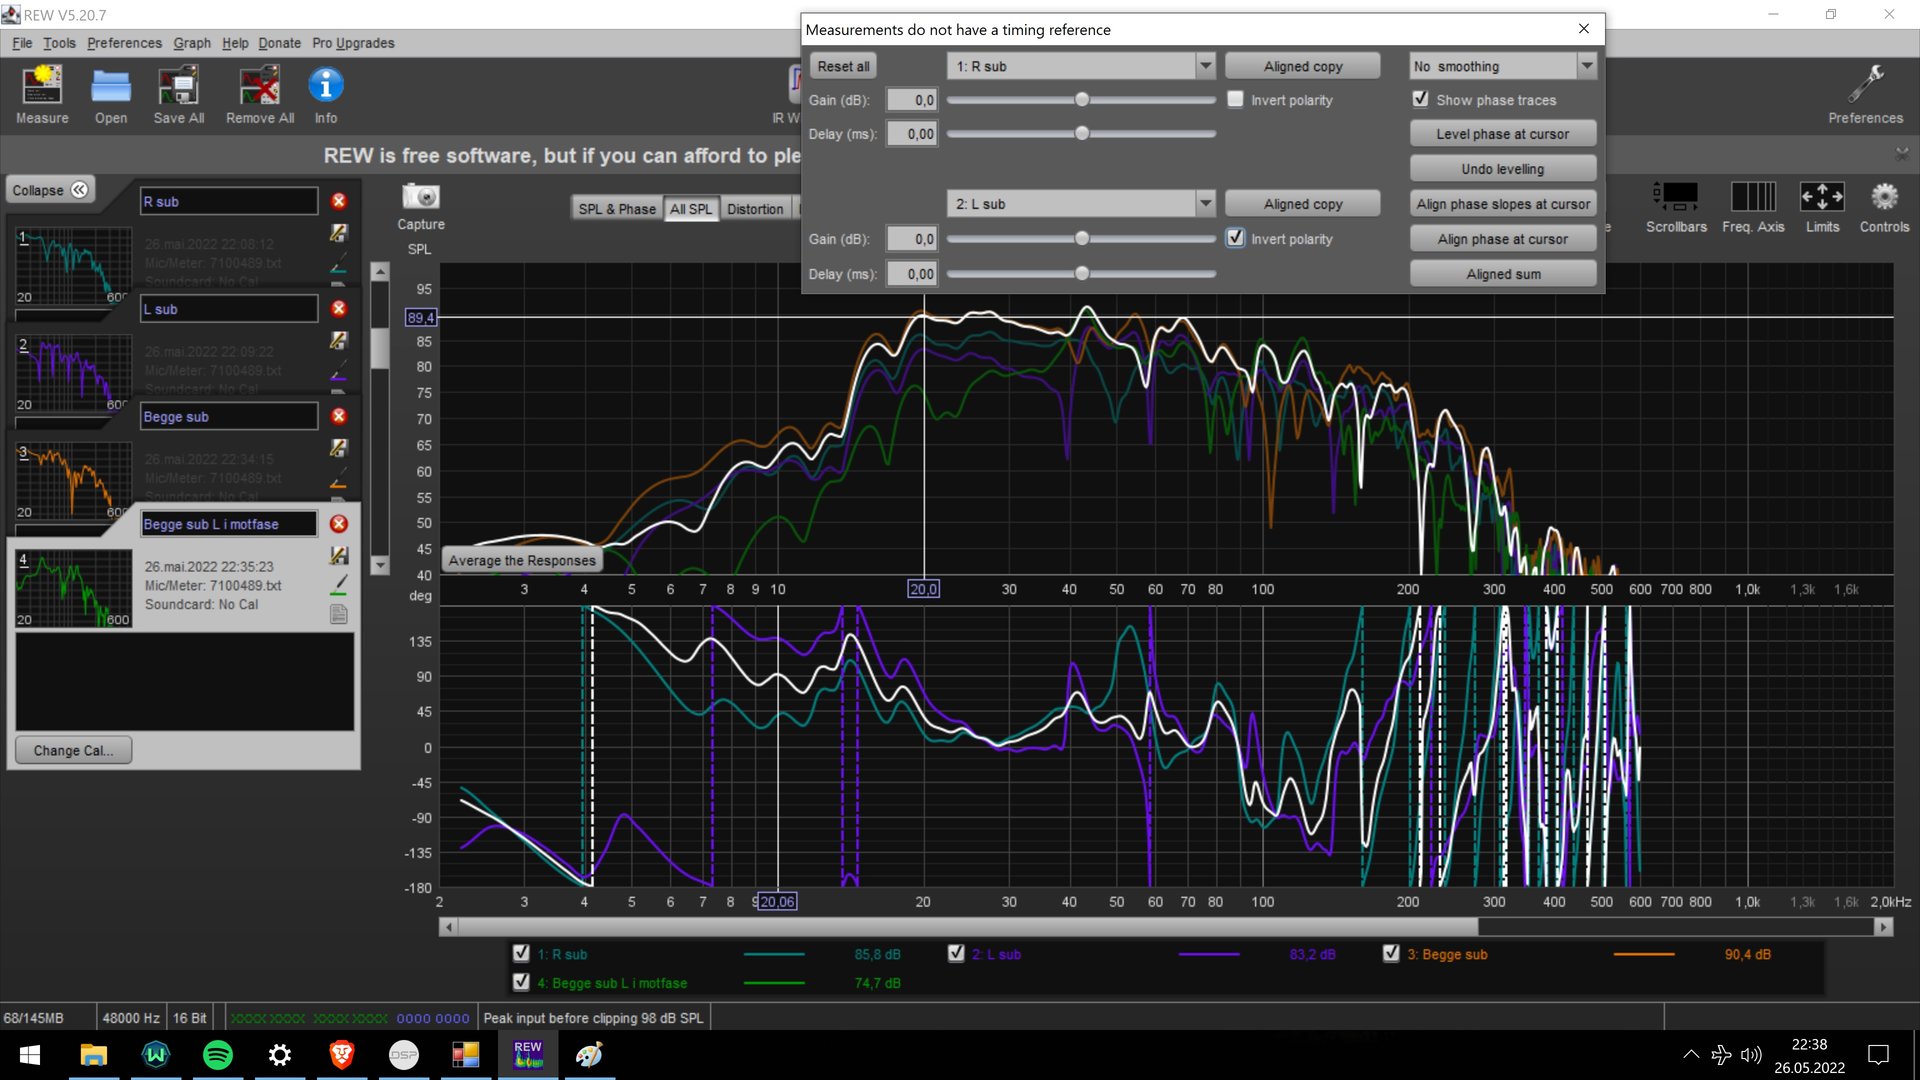Click the Capture camera icon
This screenshot has width=1920, height=1080.
(421, 197)
